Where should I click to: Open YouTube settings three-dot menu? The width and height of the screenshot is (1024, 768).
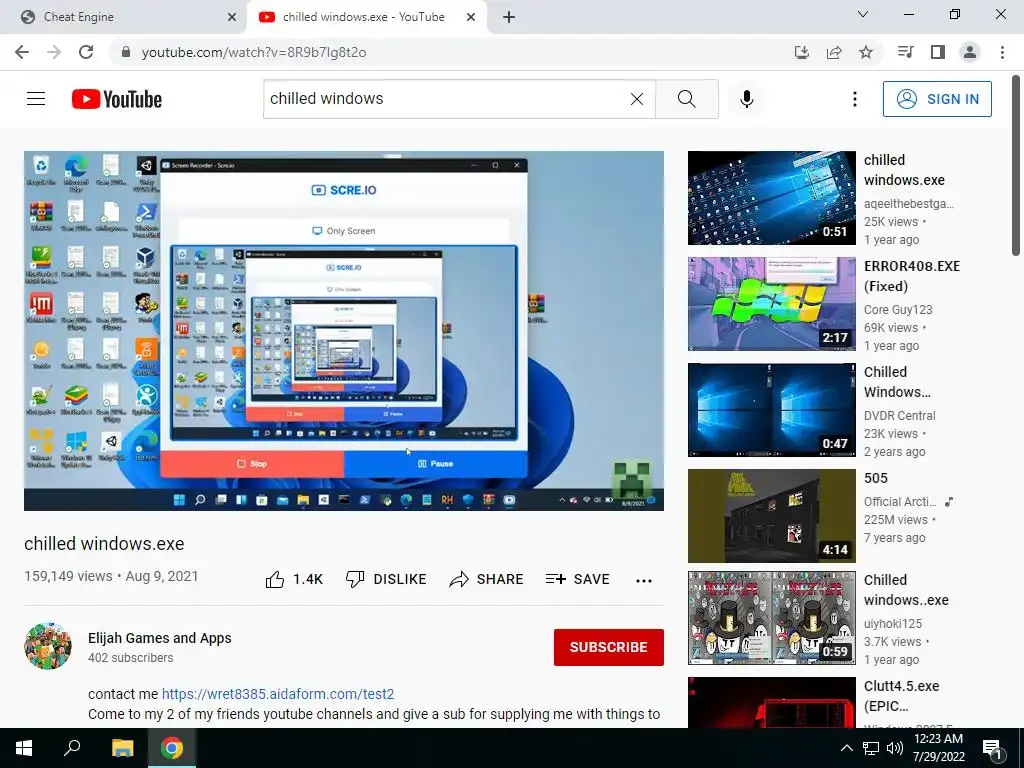[854, 99]
